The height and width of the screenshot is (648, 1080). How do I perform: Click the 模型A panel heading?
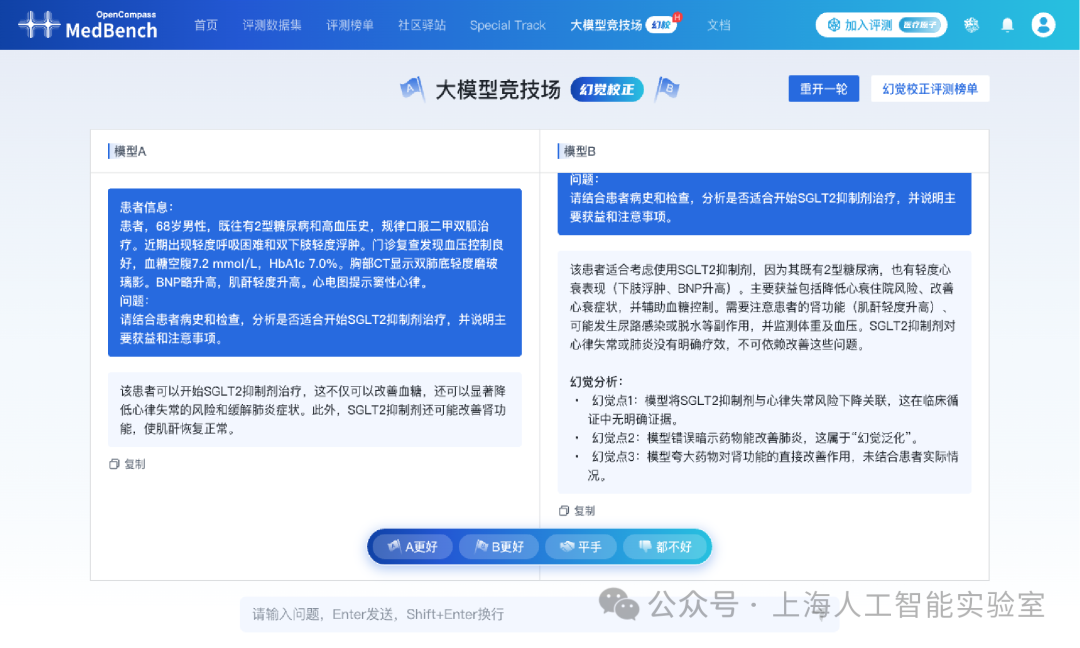point(130,151)
